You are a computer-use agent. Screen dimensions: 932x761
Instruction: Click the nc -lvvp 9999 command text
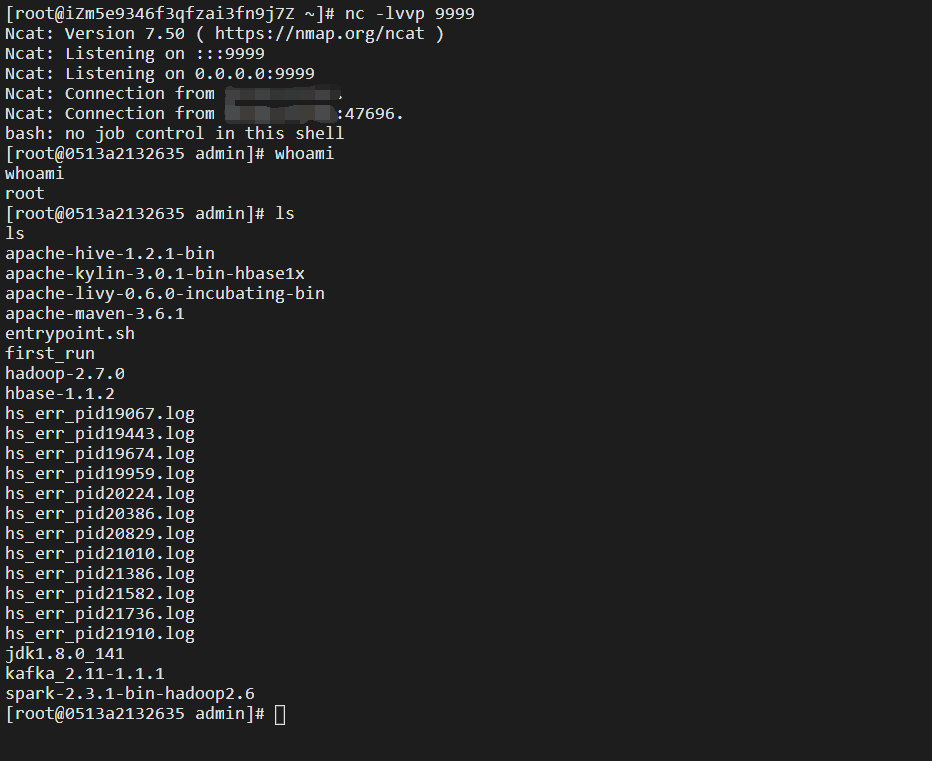(x=410, y=14)
